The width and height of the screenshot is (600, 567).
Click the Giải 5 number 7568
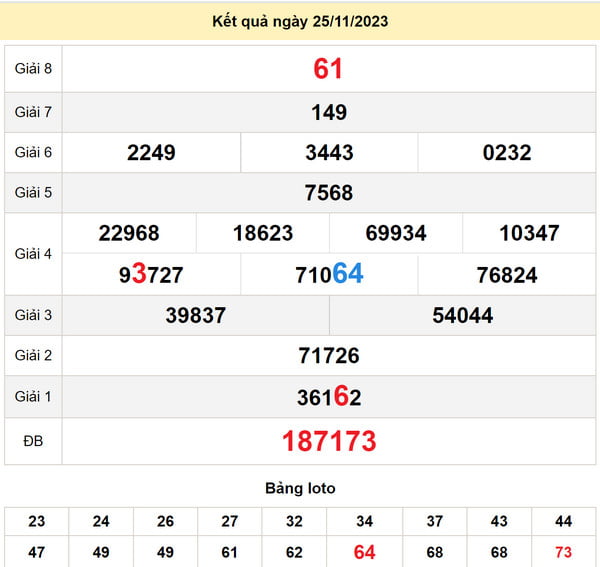click(x=328, y=193)
